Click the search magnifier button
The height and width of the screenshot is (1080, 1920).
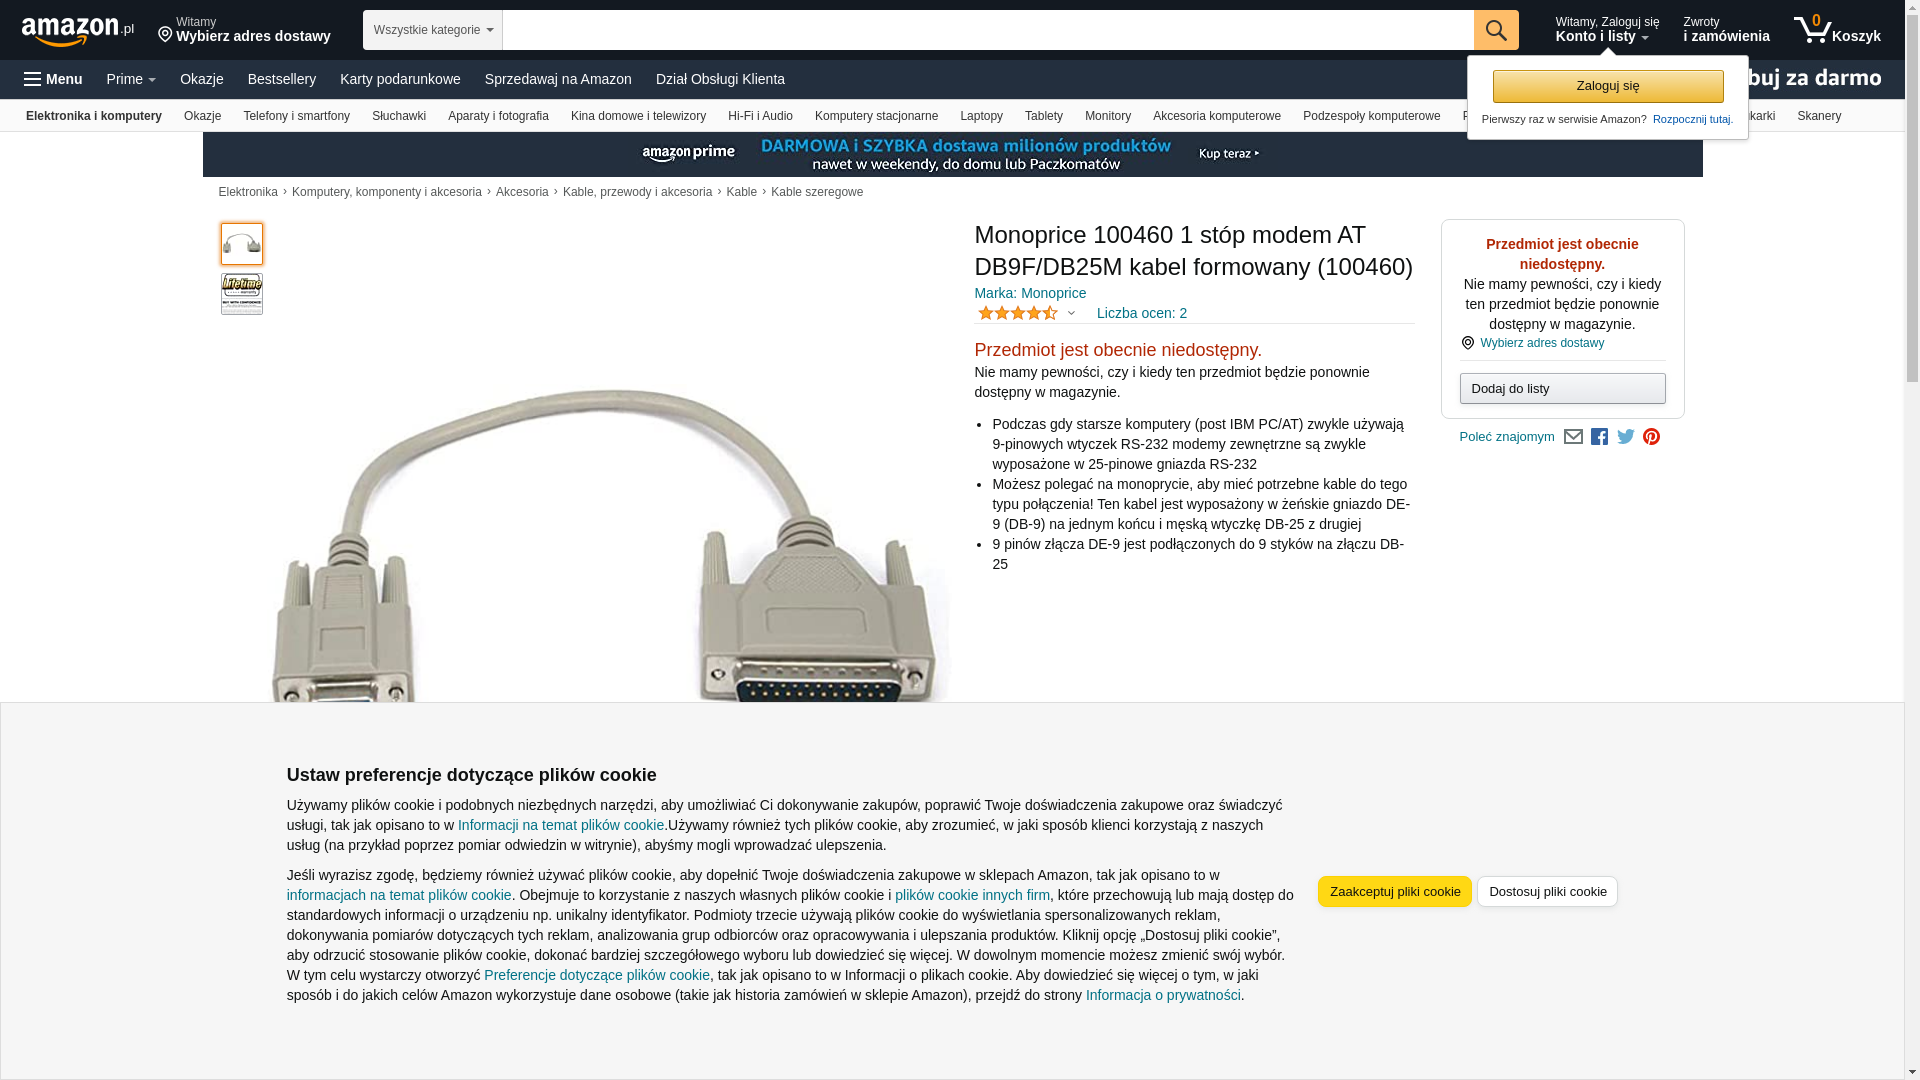(x=1496, y=30)
